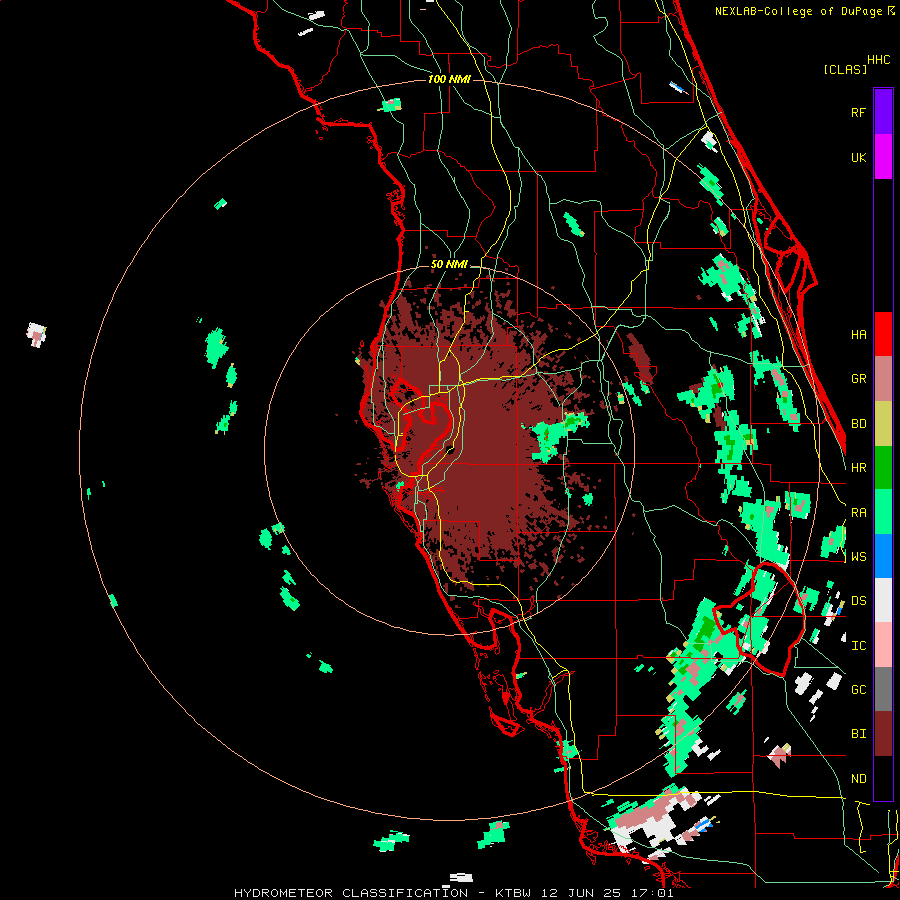Click the 'ND' legend label
This screenshot has width=900, height=900.
pos(858,779)
